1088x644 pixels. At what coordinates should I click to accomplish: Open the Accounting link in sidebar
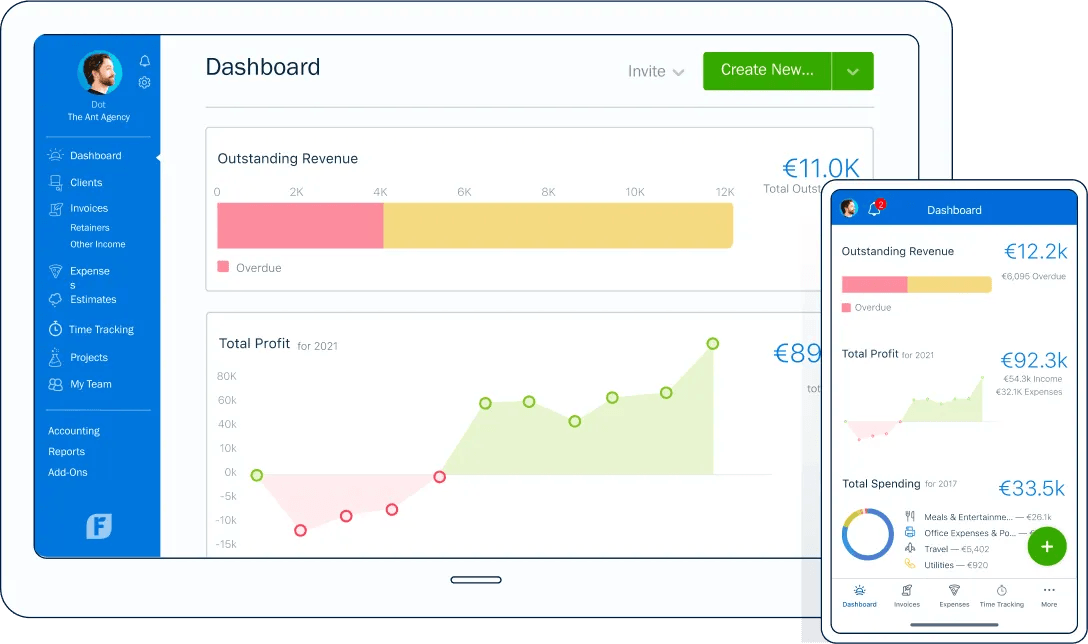(x=74, y=431)
